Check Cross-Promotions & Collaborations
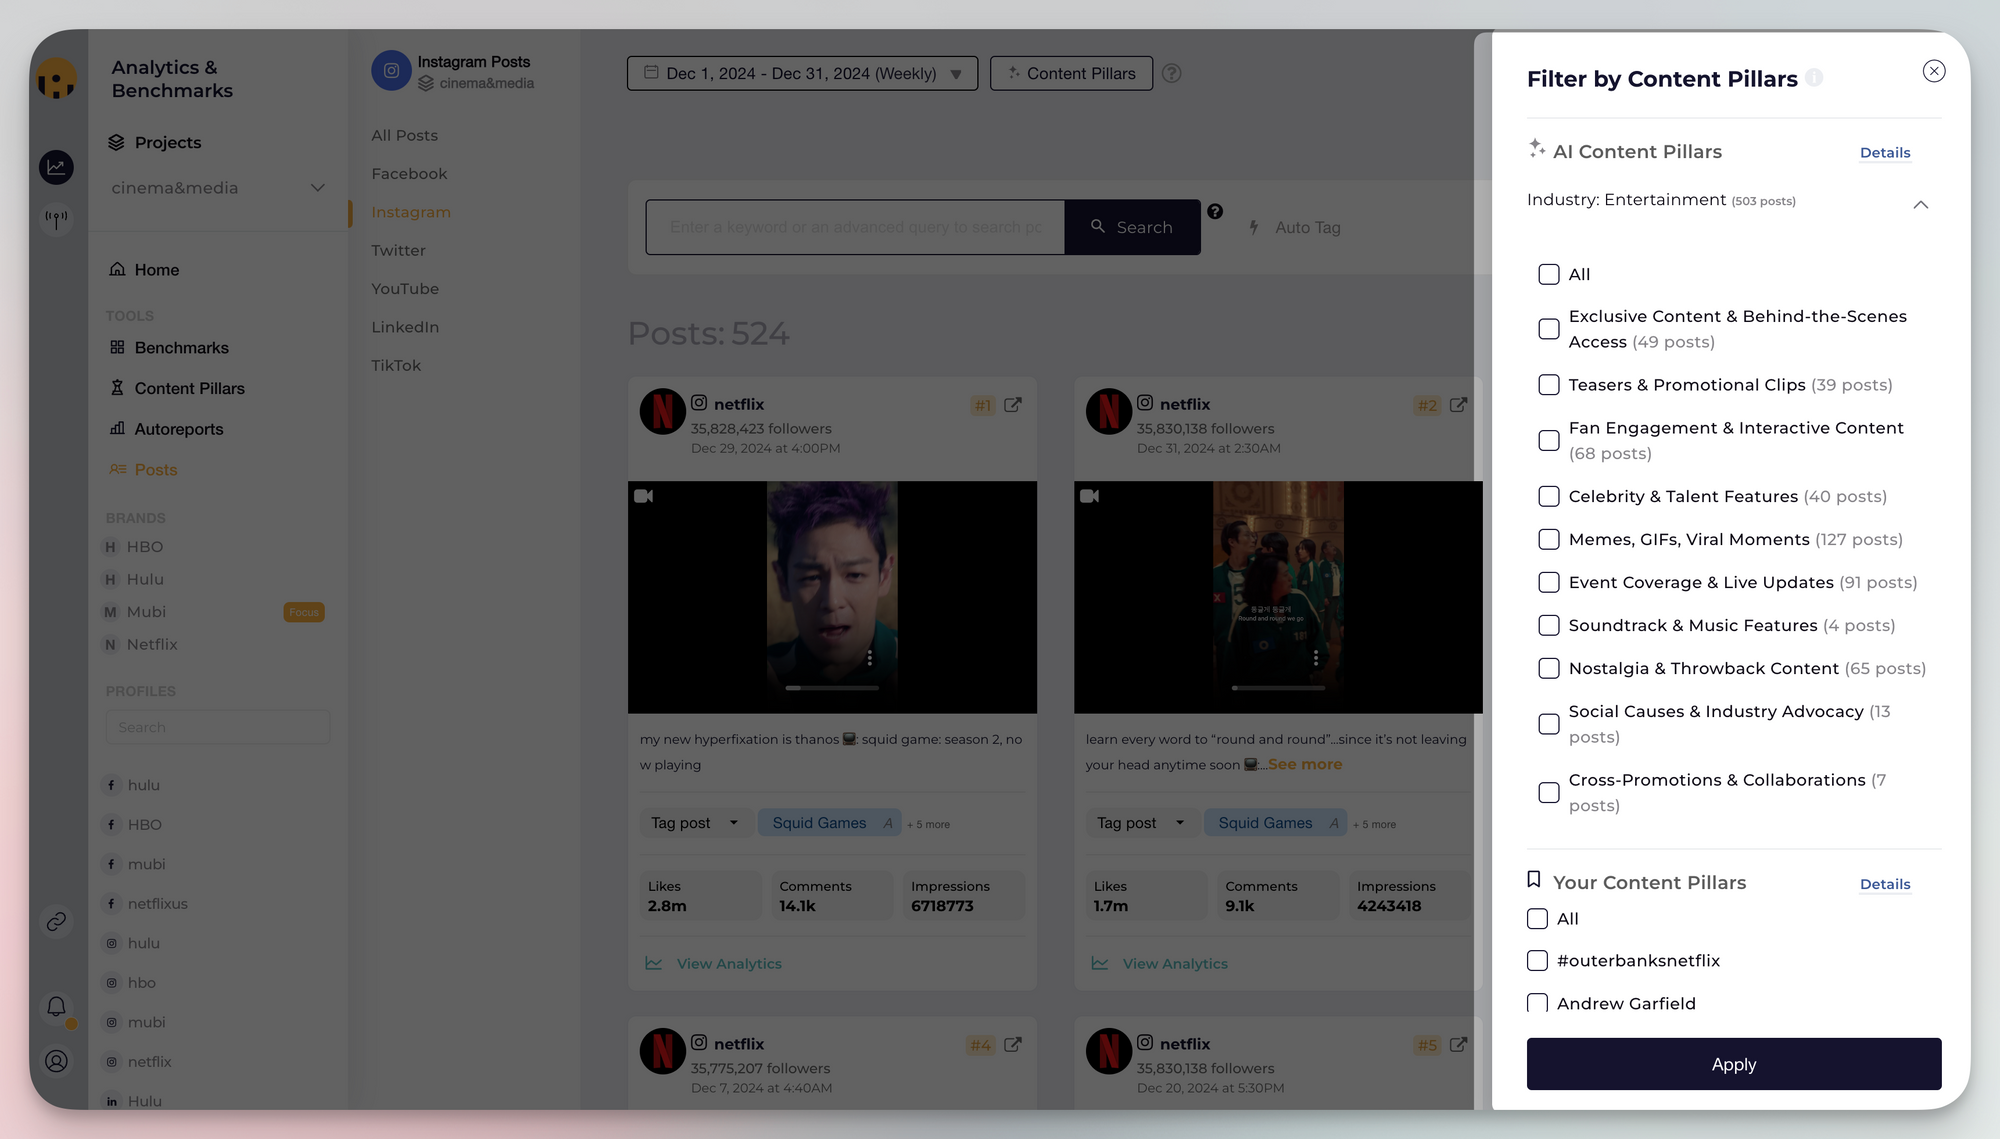 [x=1548, y=793]
